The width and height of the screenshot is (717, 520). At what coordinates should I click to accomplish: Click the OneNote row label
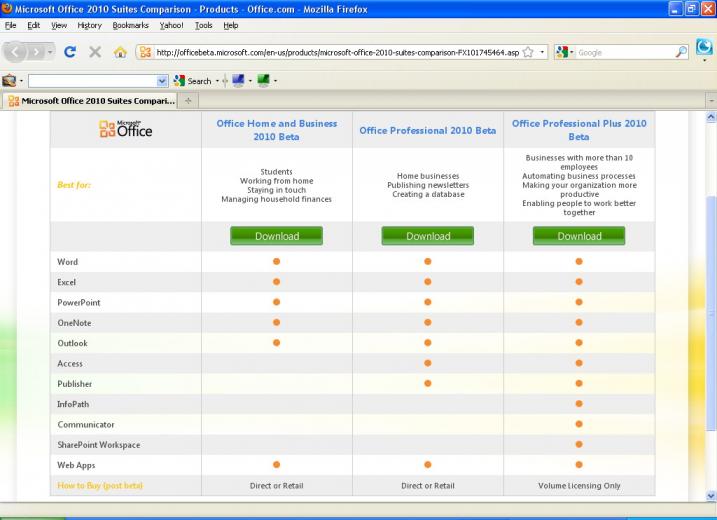pyautogui.click(x=74, y=323)
